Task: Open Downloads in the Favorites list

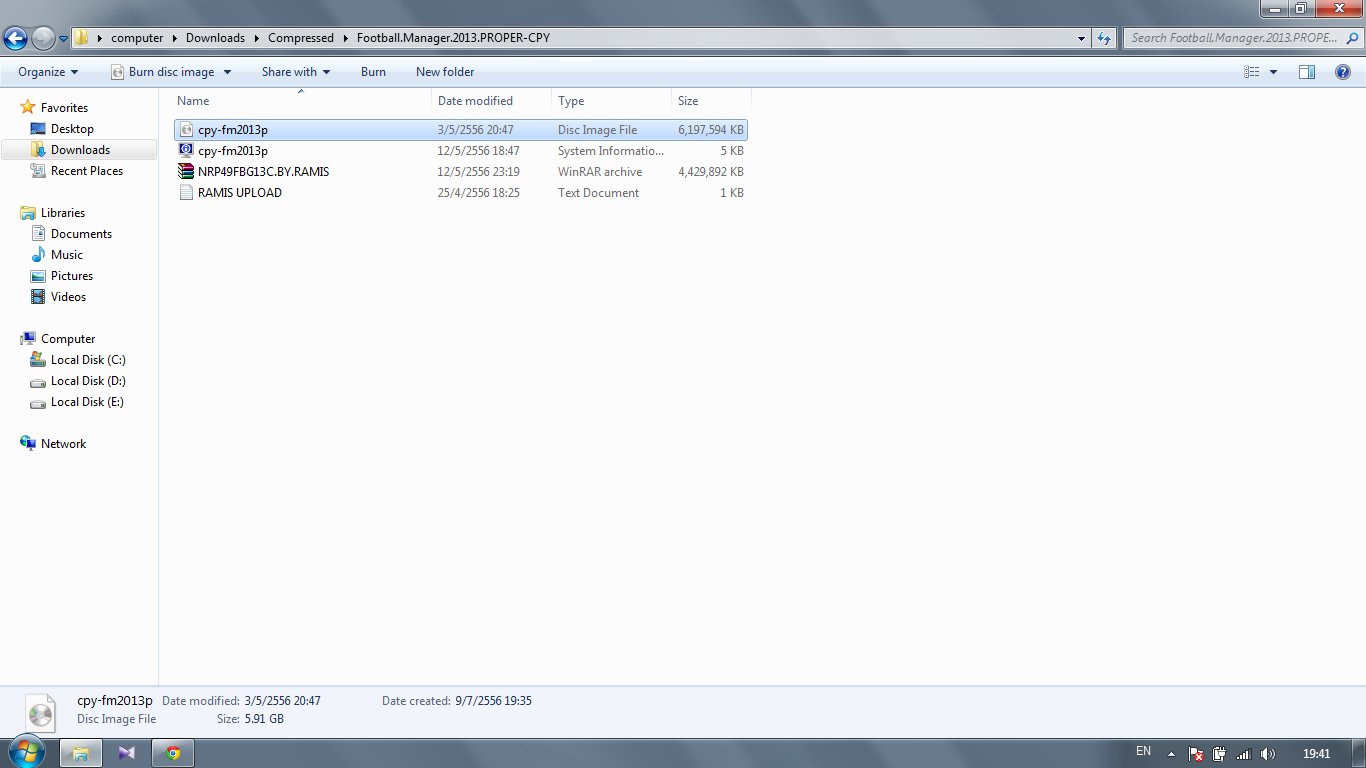Action: [x=80, y=150]
